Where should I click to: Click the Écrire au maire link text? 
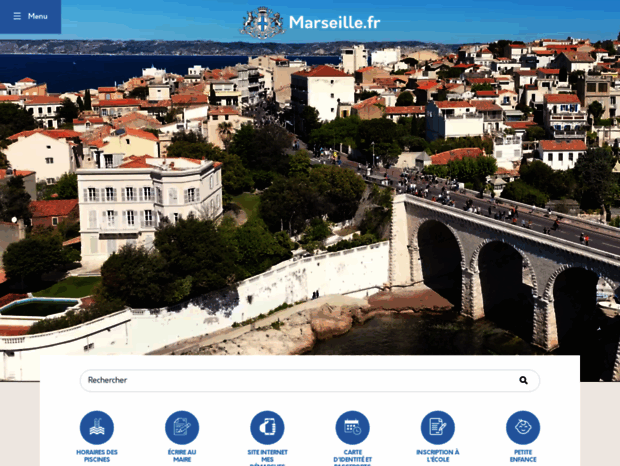(x=182, y=456)
